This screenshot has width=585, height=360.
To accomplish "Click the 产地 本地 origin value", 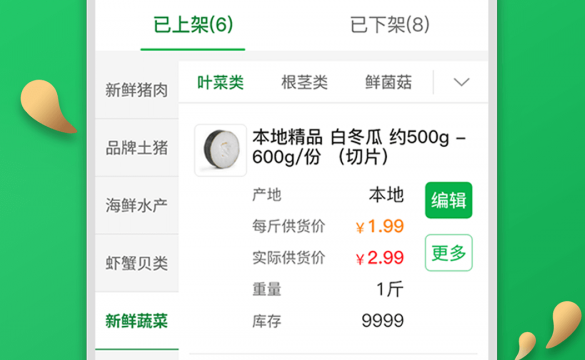I will (x=386, y=195).
